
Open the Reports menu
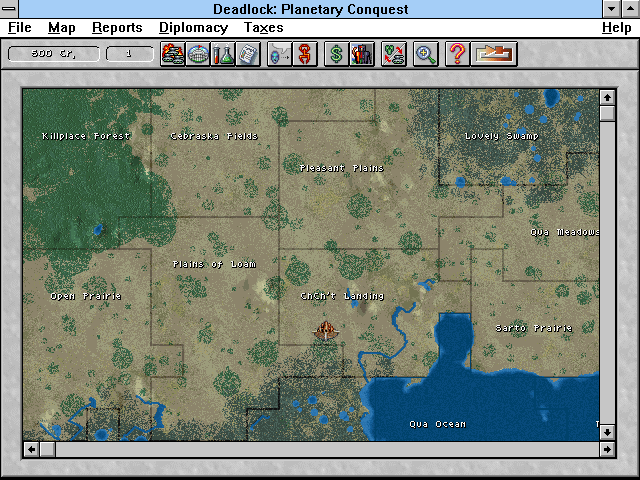117,28
